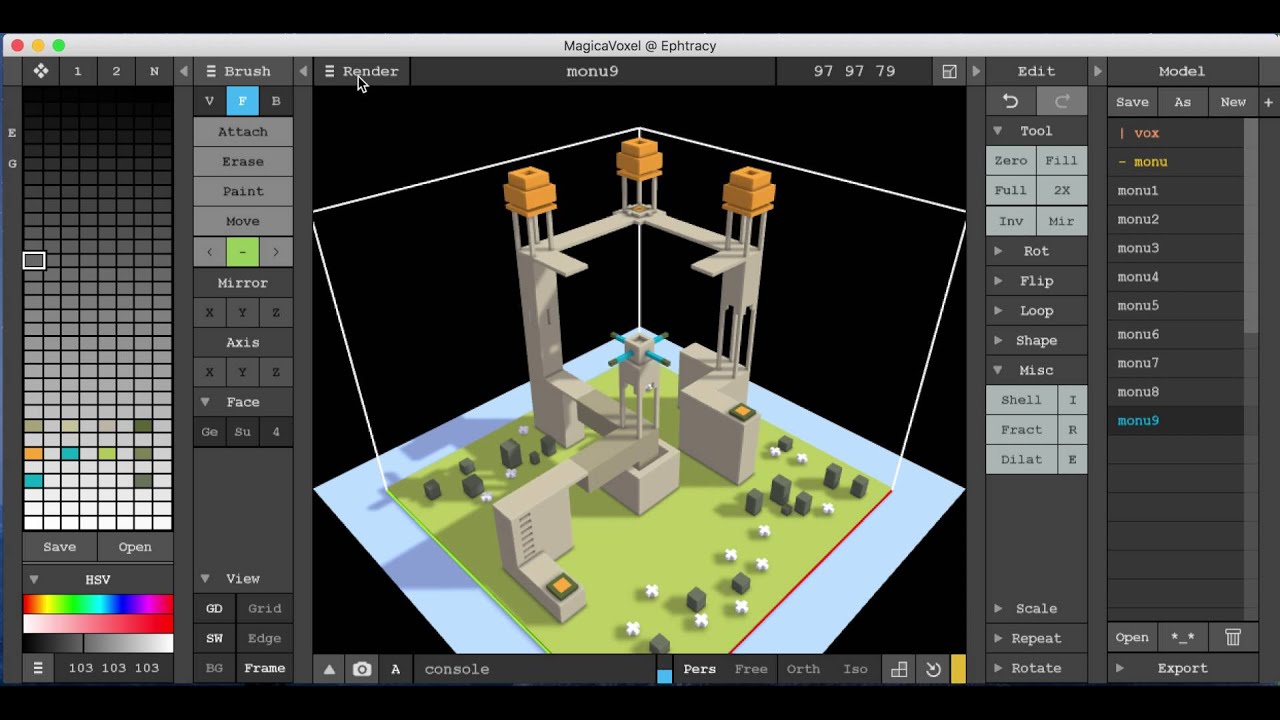
Task: Switch to Iso camera view
Action: [855, 669]
